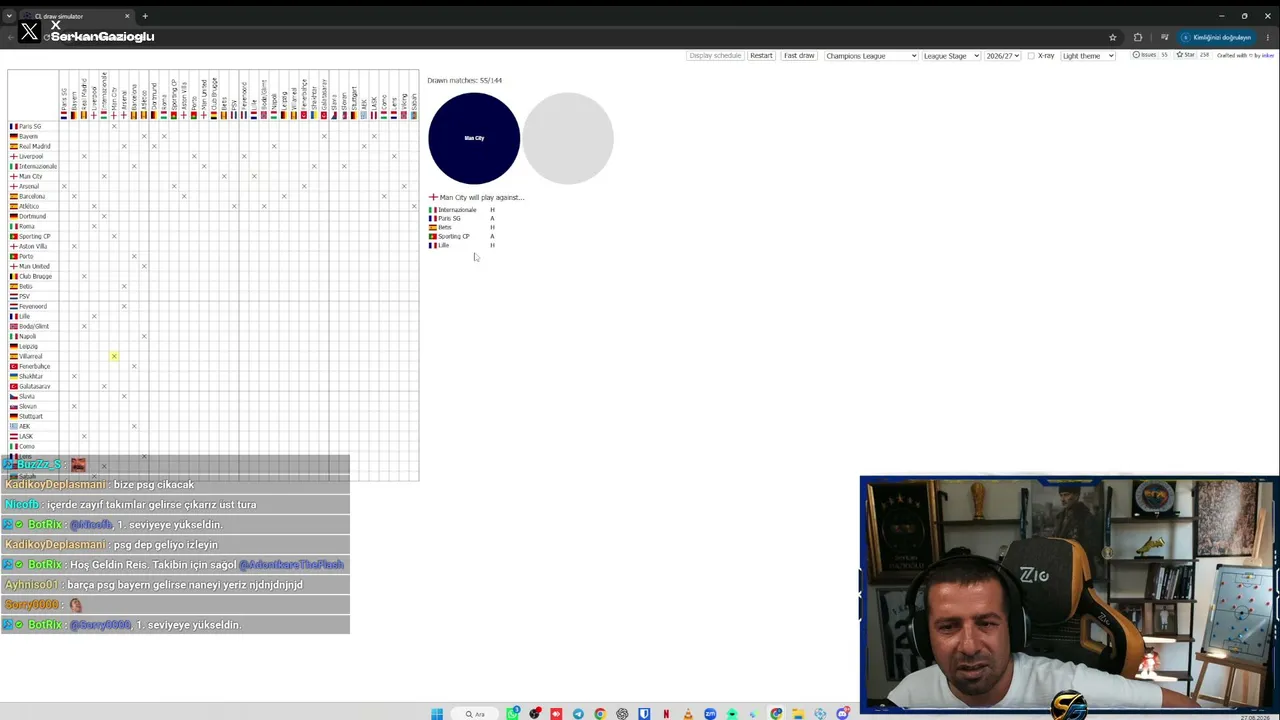This screenshot has width=1280, height=720.
Task: Open the browser extensions puzzle icon
Action: pos(1138,37)
